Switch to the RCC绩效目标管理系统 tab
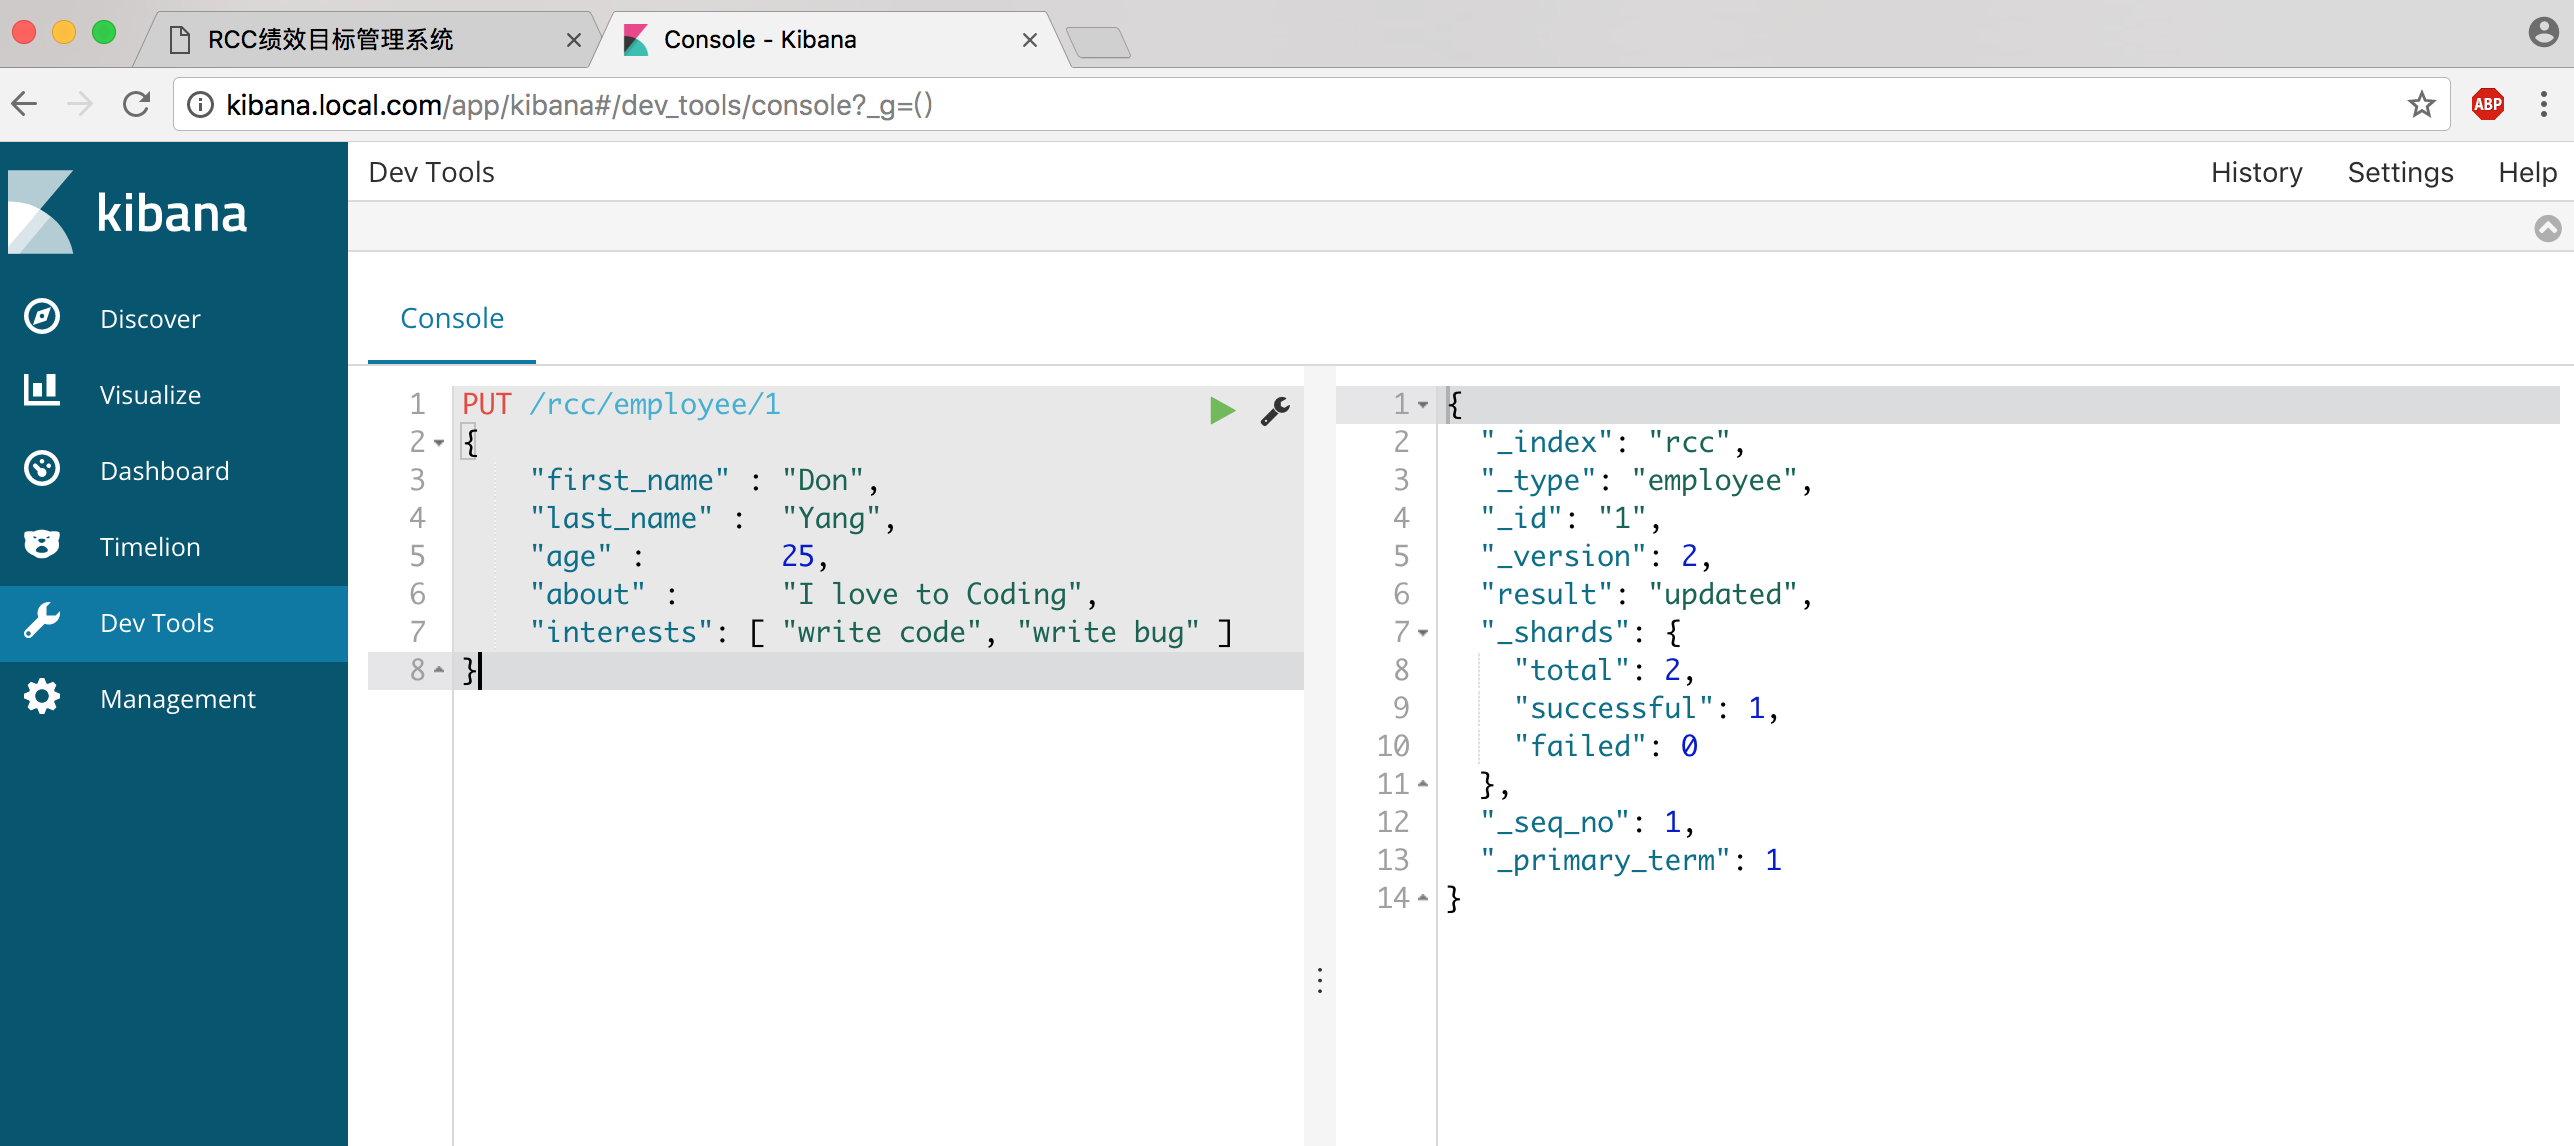Image resolution: width=2574 pixels, height=1146 pixels. pos(330,40)
